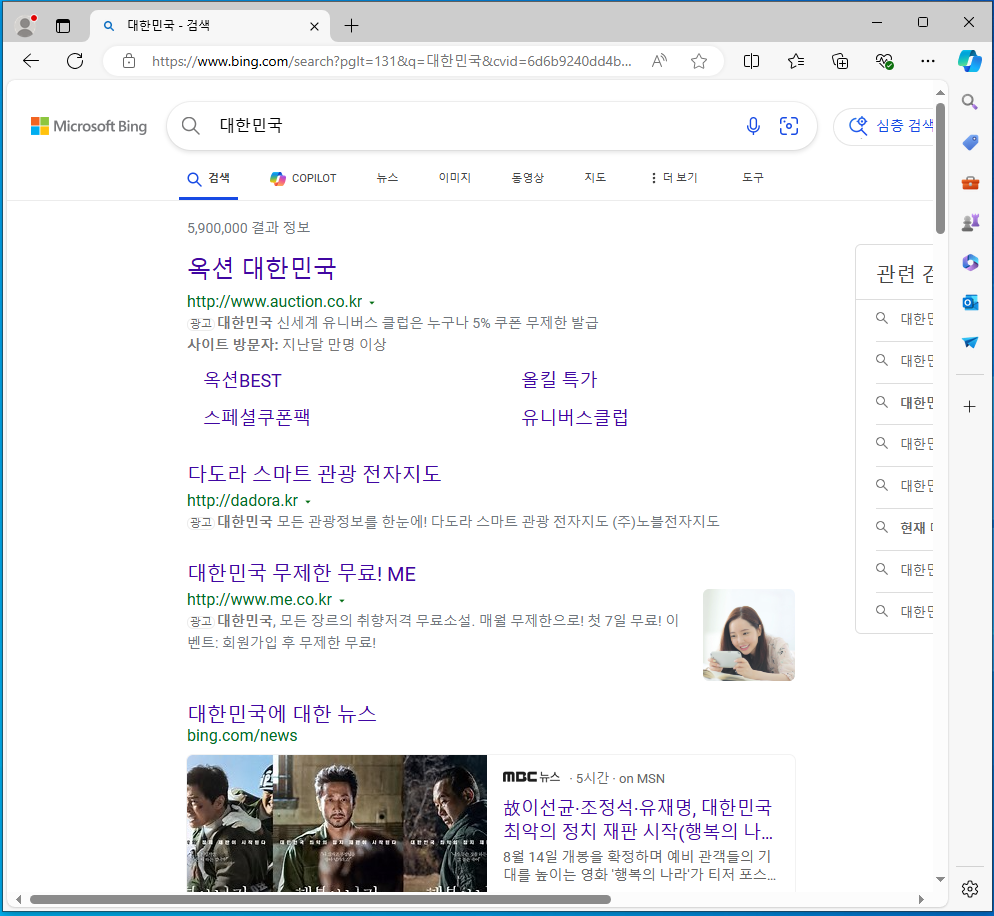Start voice search with microphone

[753, 126]
